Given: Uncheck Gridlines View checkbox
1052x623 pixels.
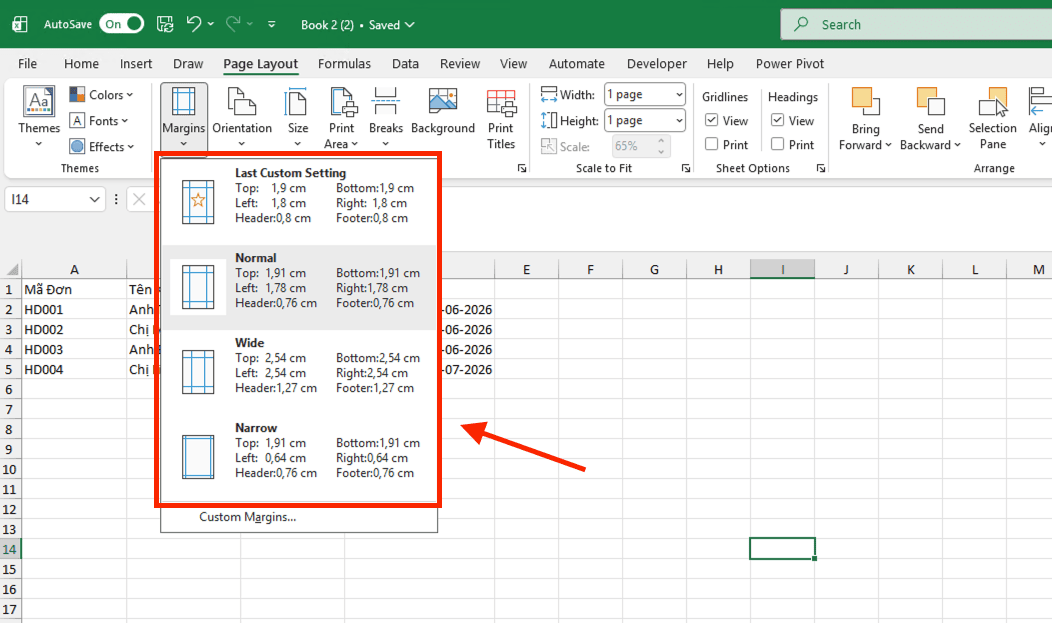Looking at the screenshot, I should (711, 120).
